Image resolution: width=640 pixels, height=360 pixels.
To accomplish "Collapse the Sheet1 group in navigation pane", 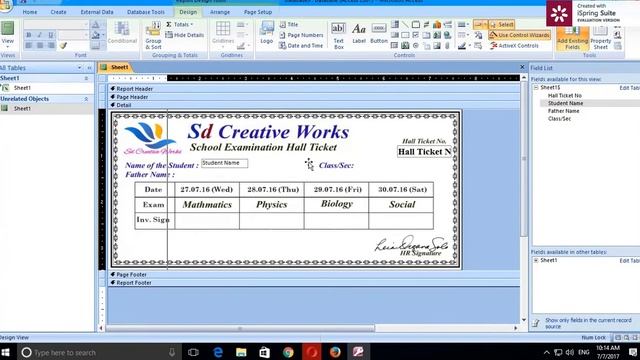I will click(x=86, y=78).
